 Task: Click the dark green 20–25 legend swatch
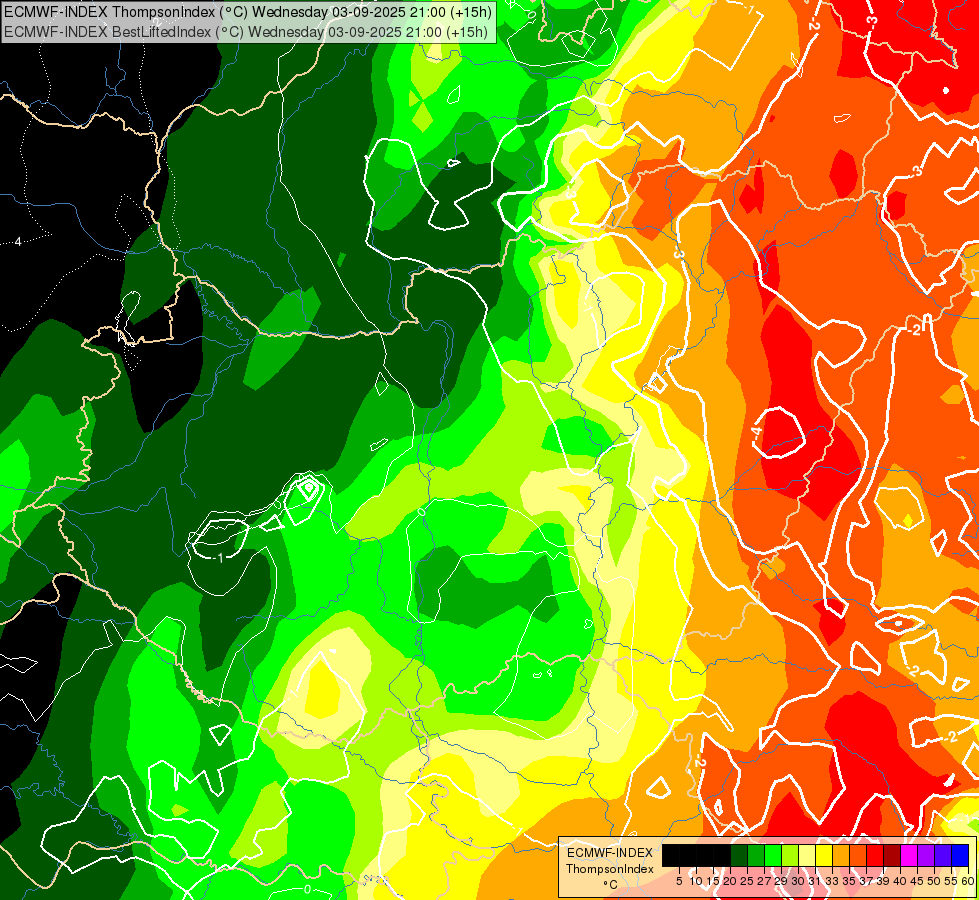pos(739,856)
